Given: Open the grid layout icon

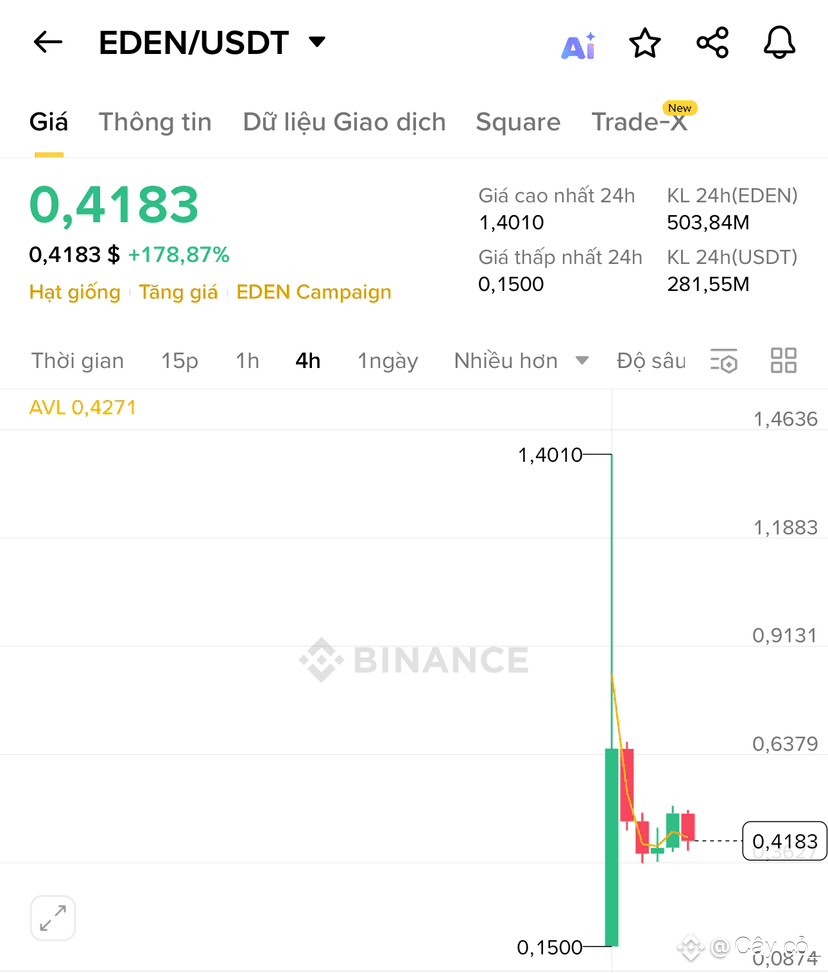Looking at the screenshot, I should (x=784, y=361).
